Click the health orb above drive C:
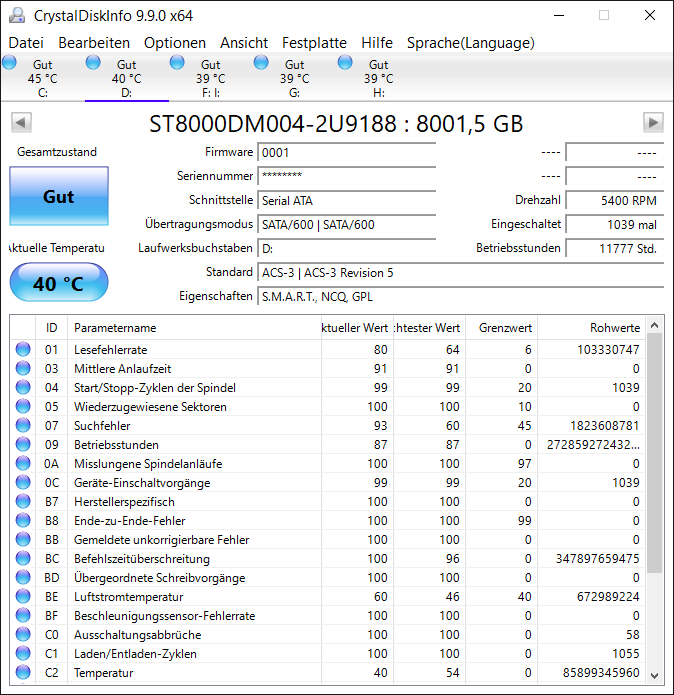Image resolution: width=674 pixels, height=695 pixels. [9, 62]
